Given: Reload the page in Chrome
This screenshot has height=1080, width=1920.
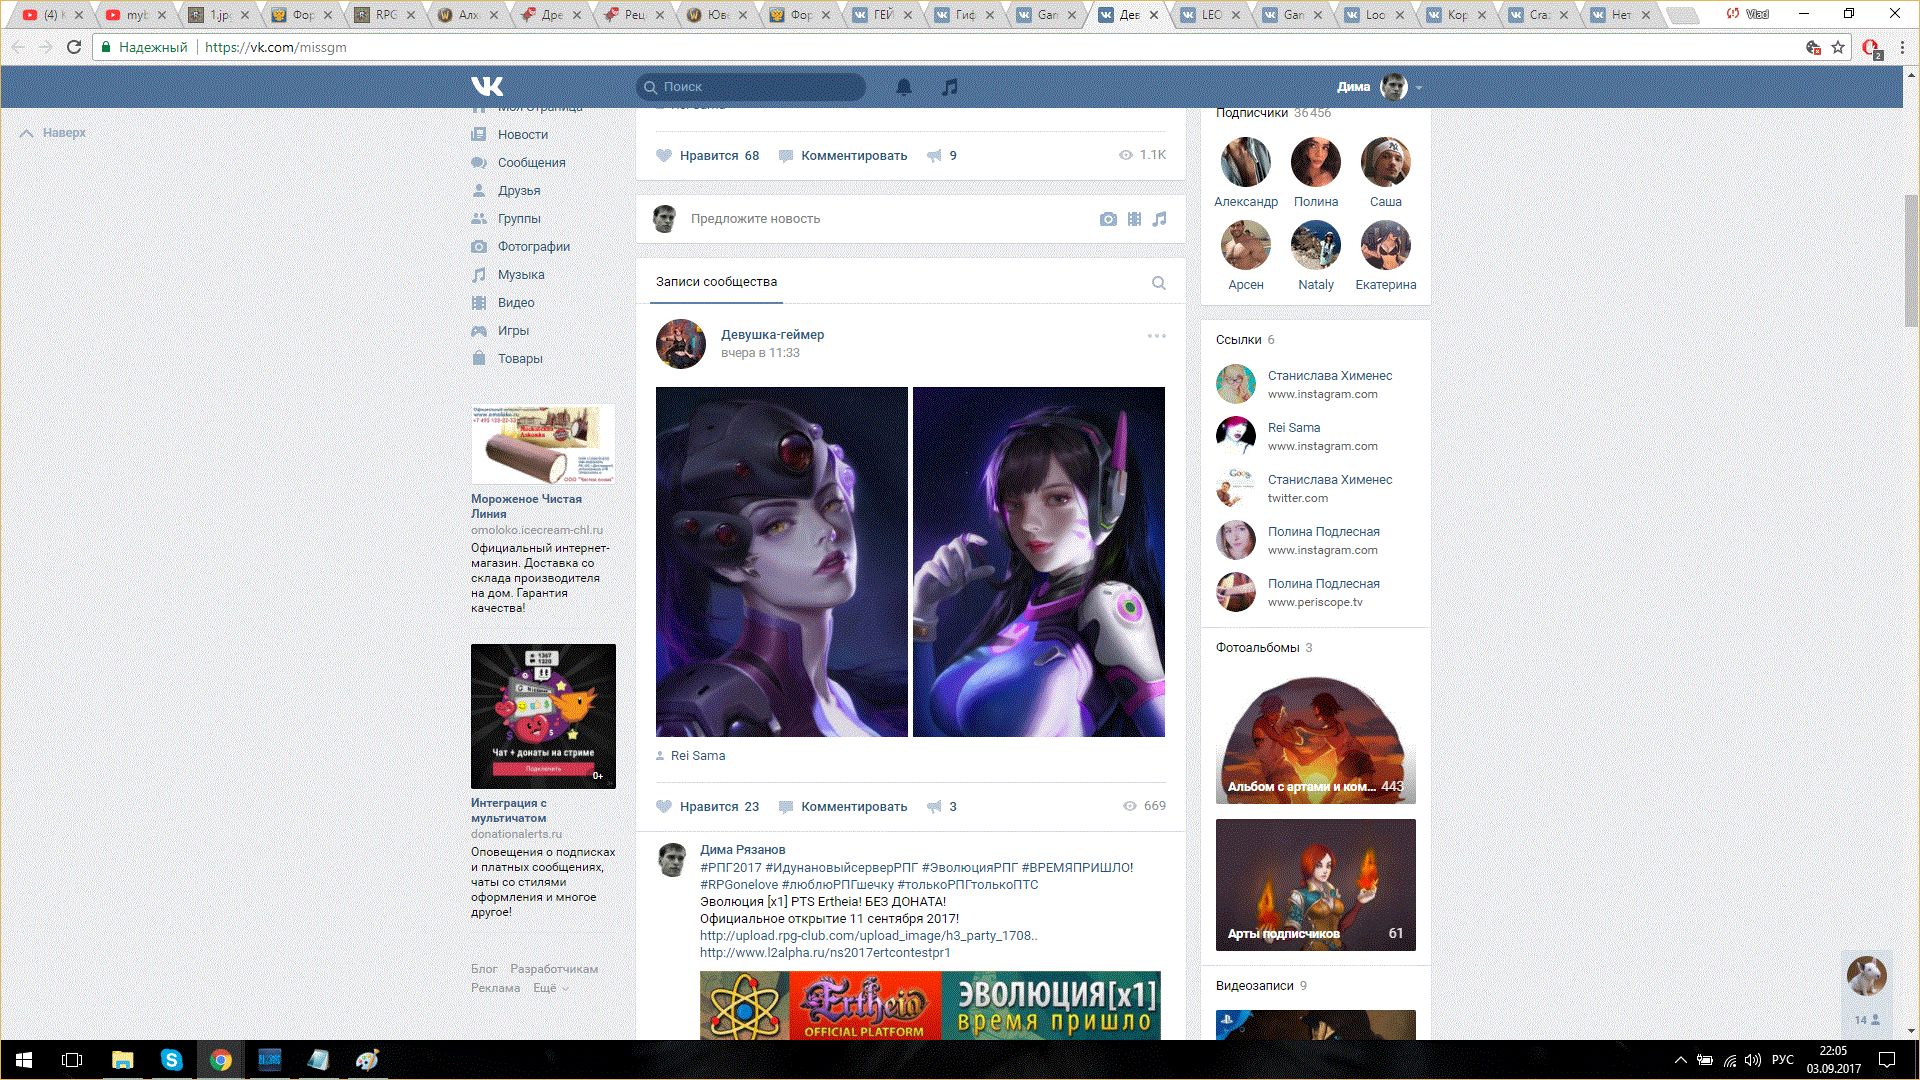Looking at the screenshot, I should pyautogui.click(x=74, y=47).
